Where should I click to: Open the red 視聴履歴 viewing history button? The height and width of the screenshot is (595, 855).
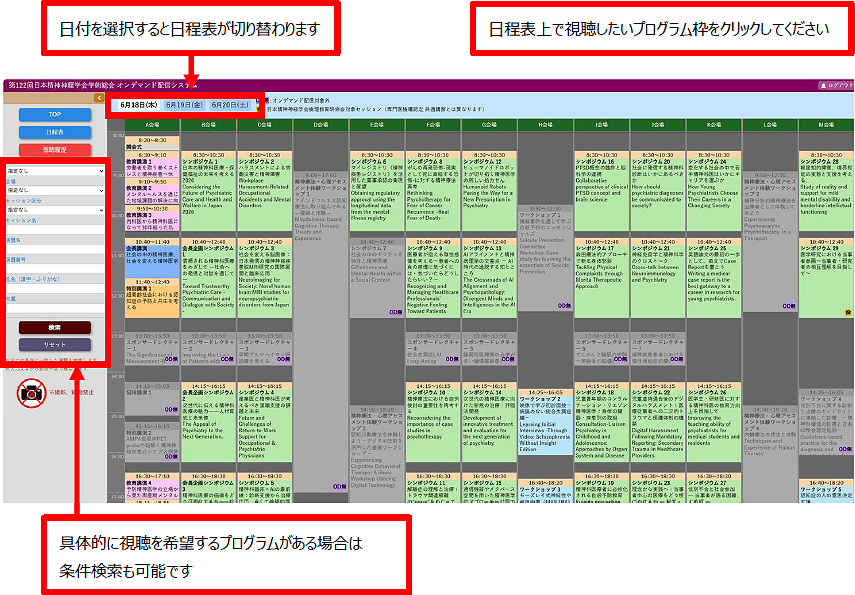coord(55,149)
